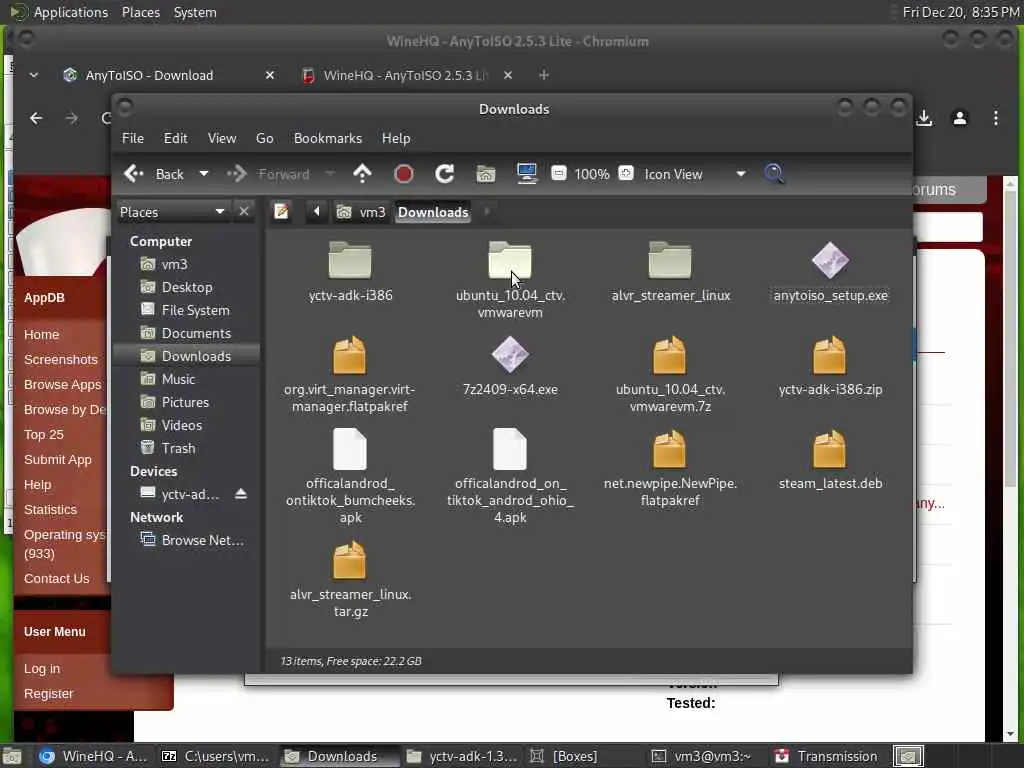Screen dimensions: 1024x768
Task: Open Videos in the sidebar
Action: [182, 425]
